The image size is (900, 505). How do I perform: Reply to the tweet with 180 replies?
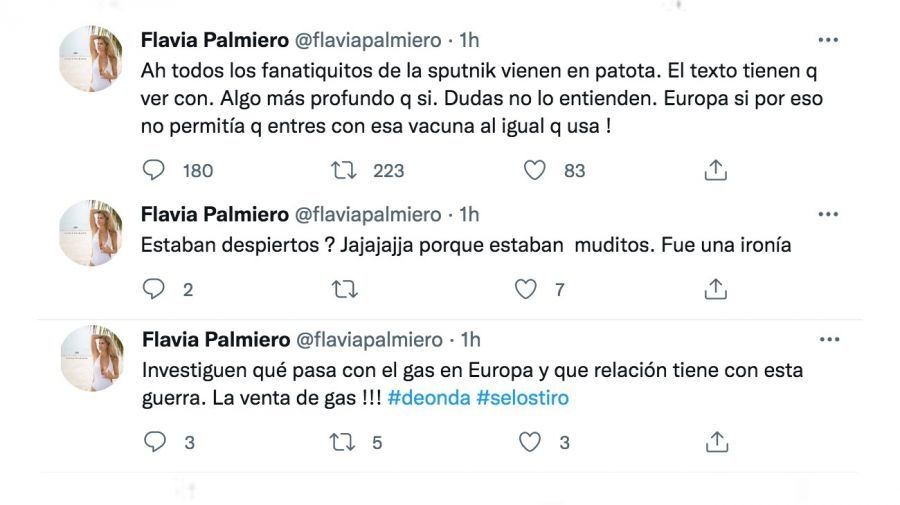[154, 170]
